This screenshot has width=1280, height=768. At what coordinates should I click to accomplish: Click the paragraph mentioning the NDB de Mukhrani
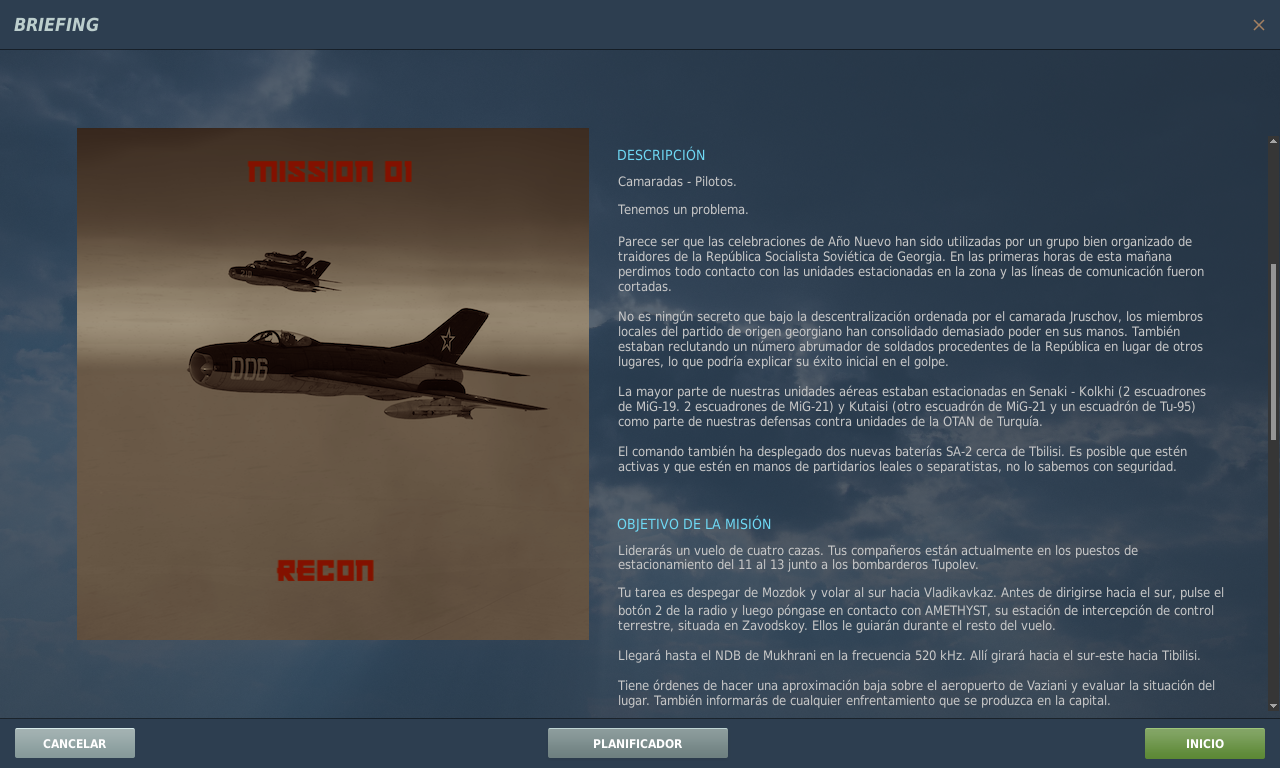(x=908, y=655)
